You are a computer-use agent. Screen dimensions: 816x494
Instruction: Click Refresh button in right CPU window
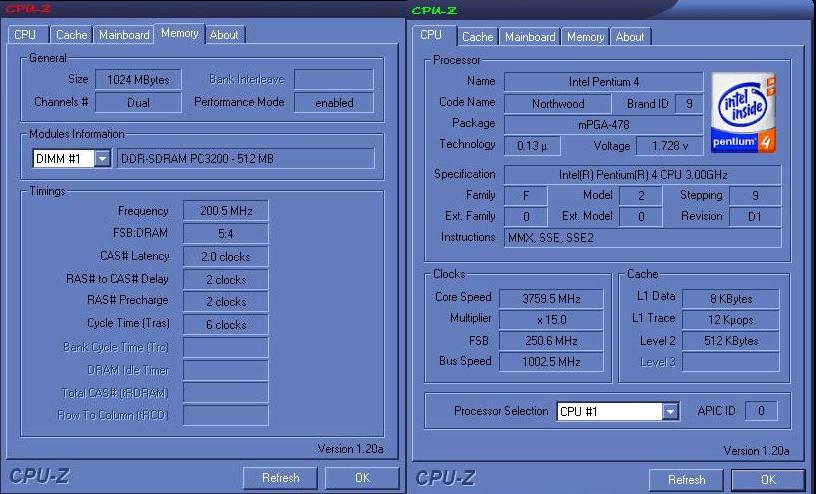(686, 480)
